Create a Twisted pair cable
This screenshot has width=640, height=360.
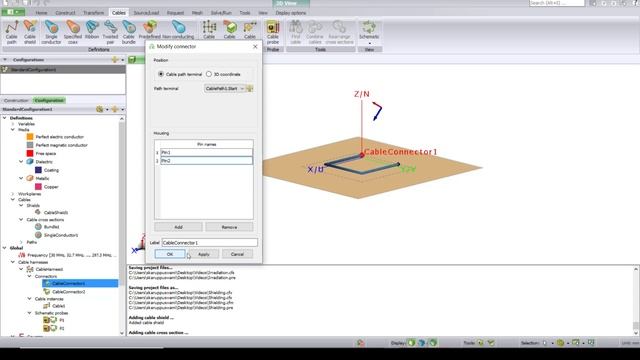110,32
